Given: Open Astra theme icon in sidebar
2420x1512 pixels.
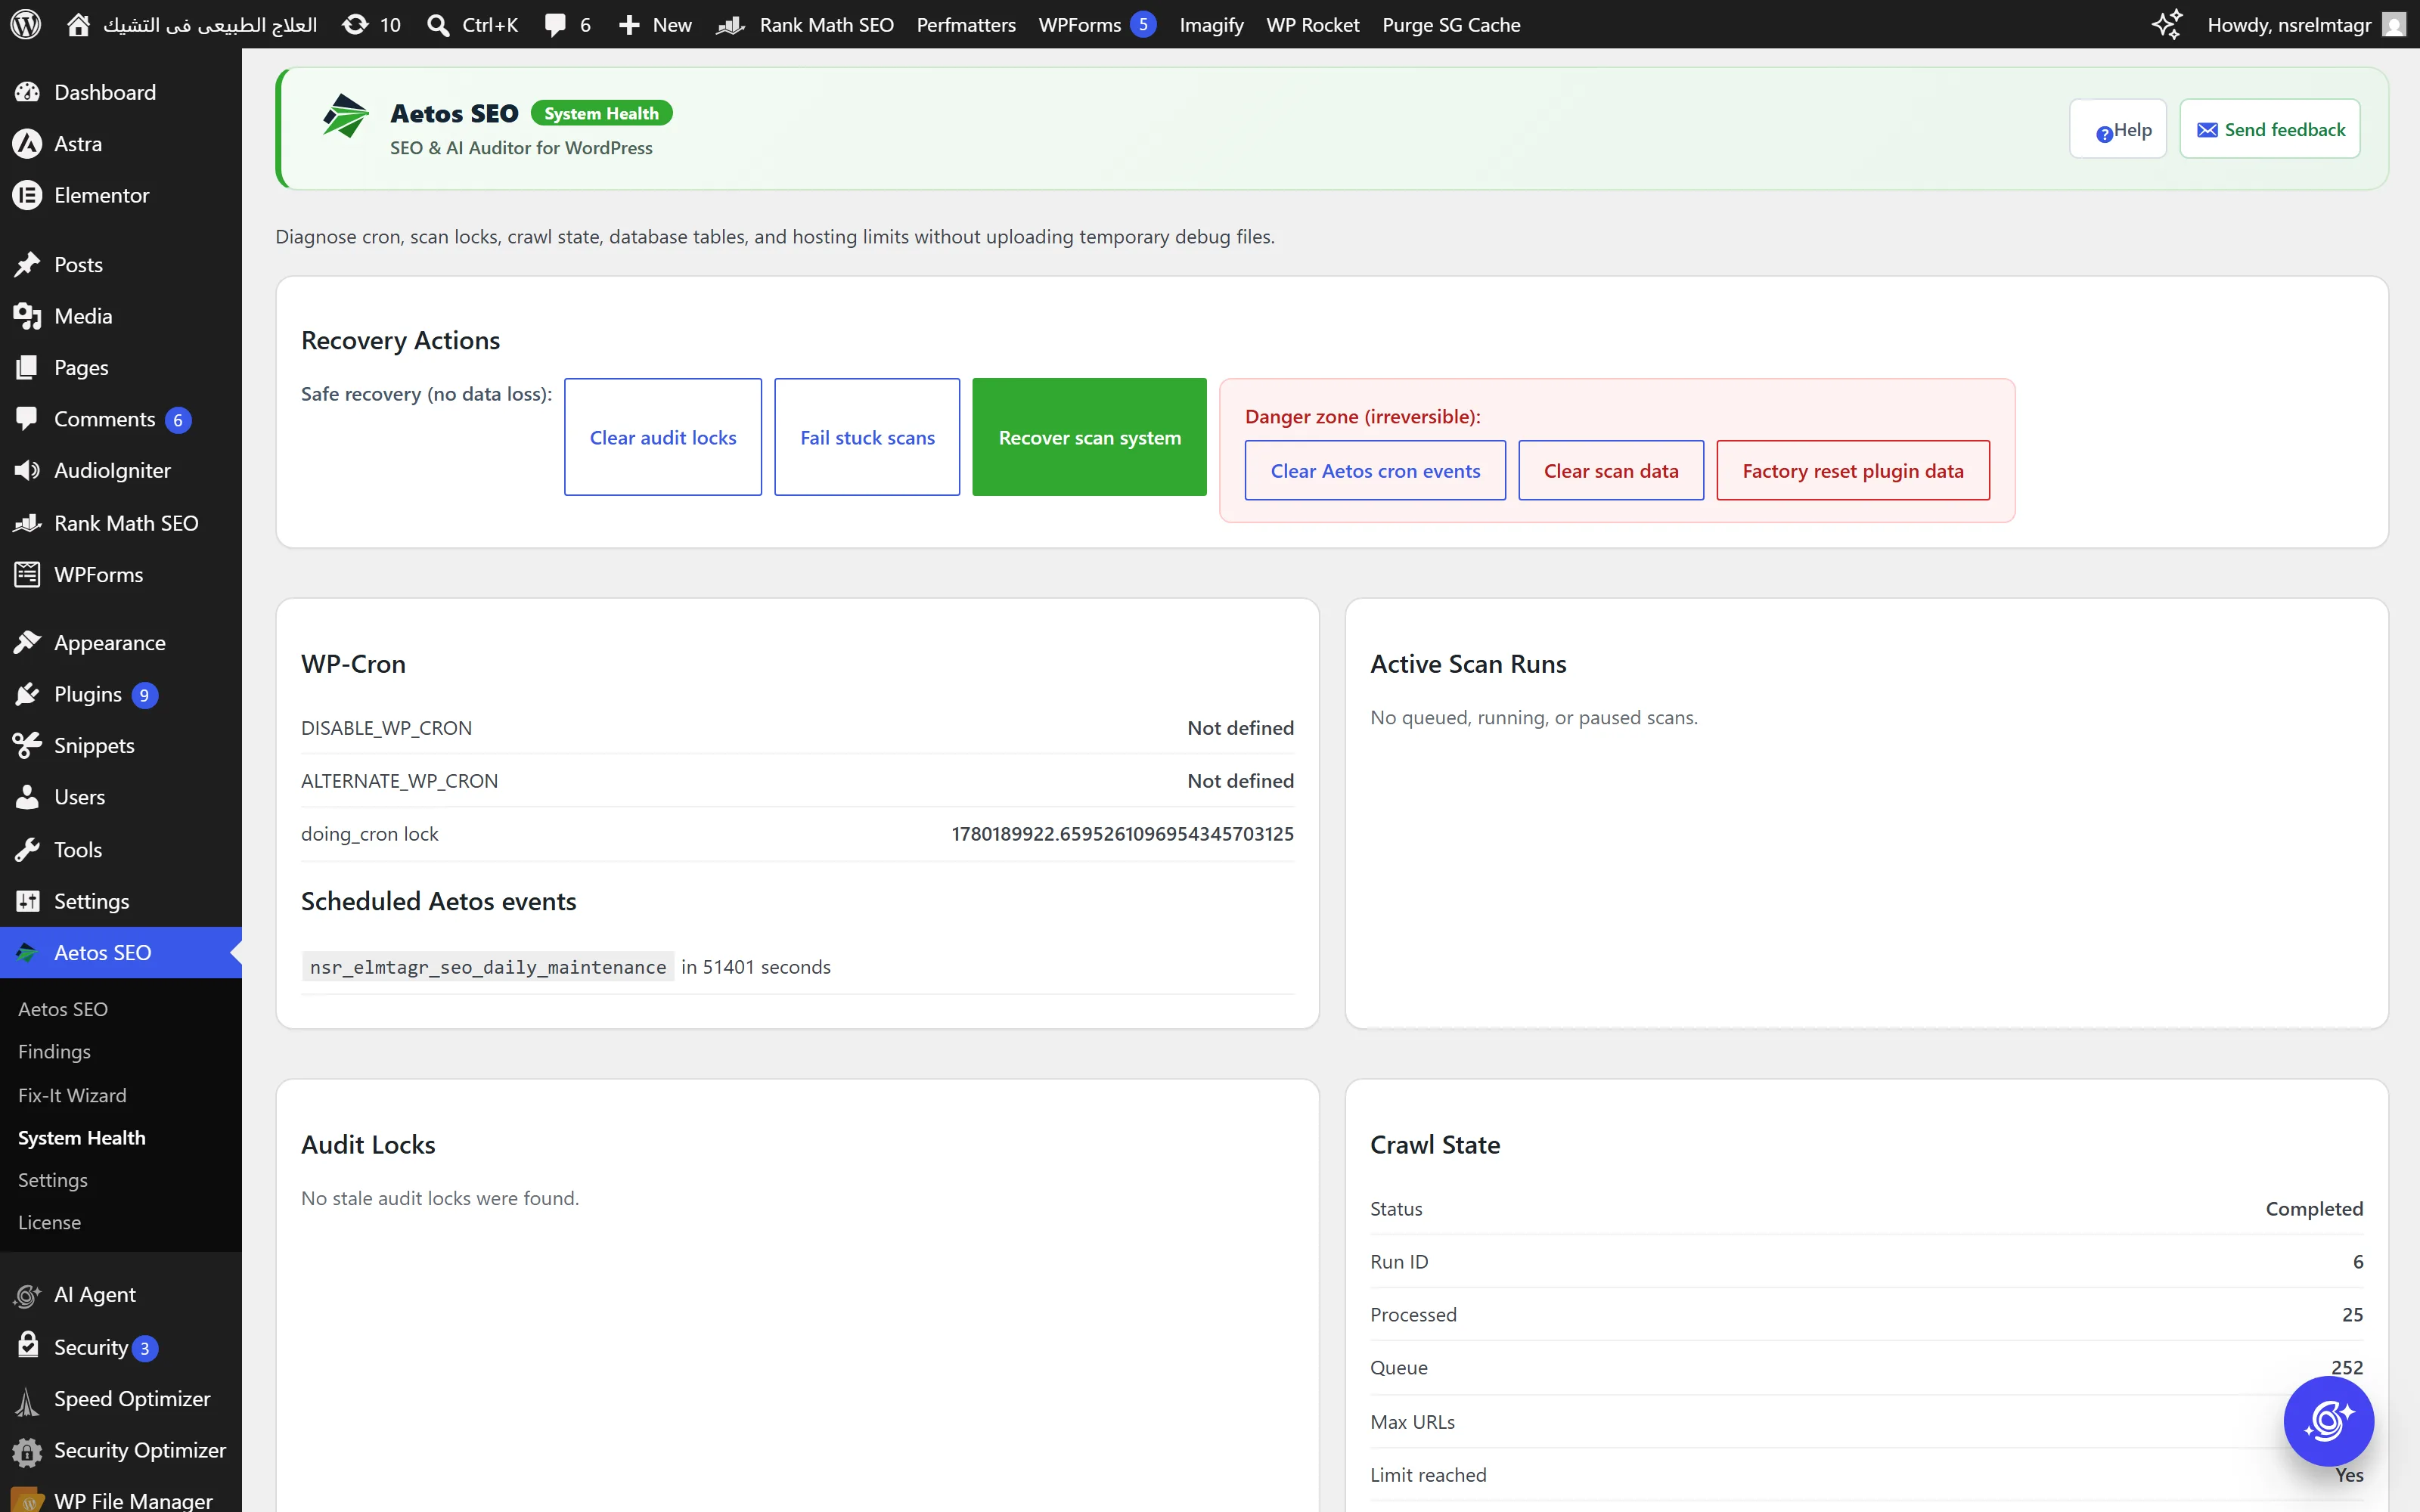Looking at the screenshot, I should (27, 143).
